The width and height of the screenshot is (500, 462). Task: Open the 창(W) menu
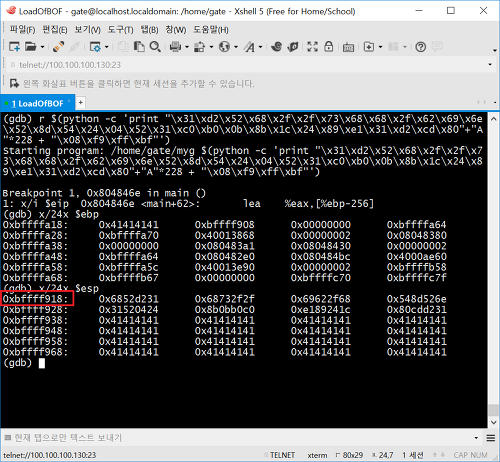[176, 30]
